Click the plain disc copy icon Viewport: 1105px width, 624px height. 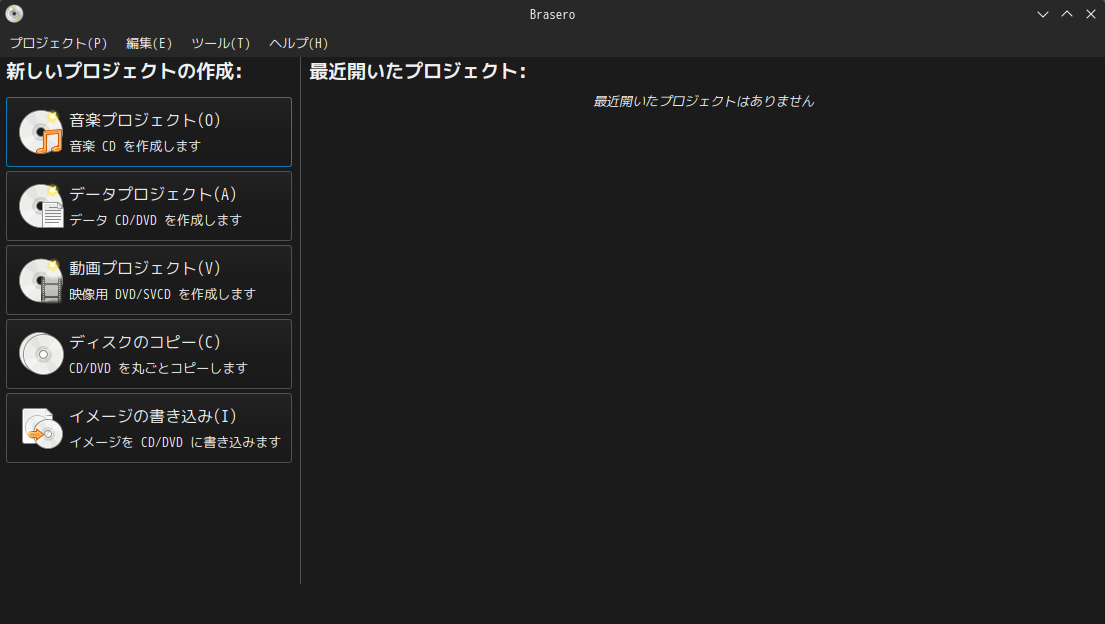click(41, 354)
